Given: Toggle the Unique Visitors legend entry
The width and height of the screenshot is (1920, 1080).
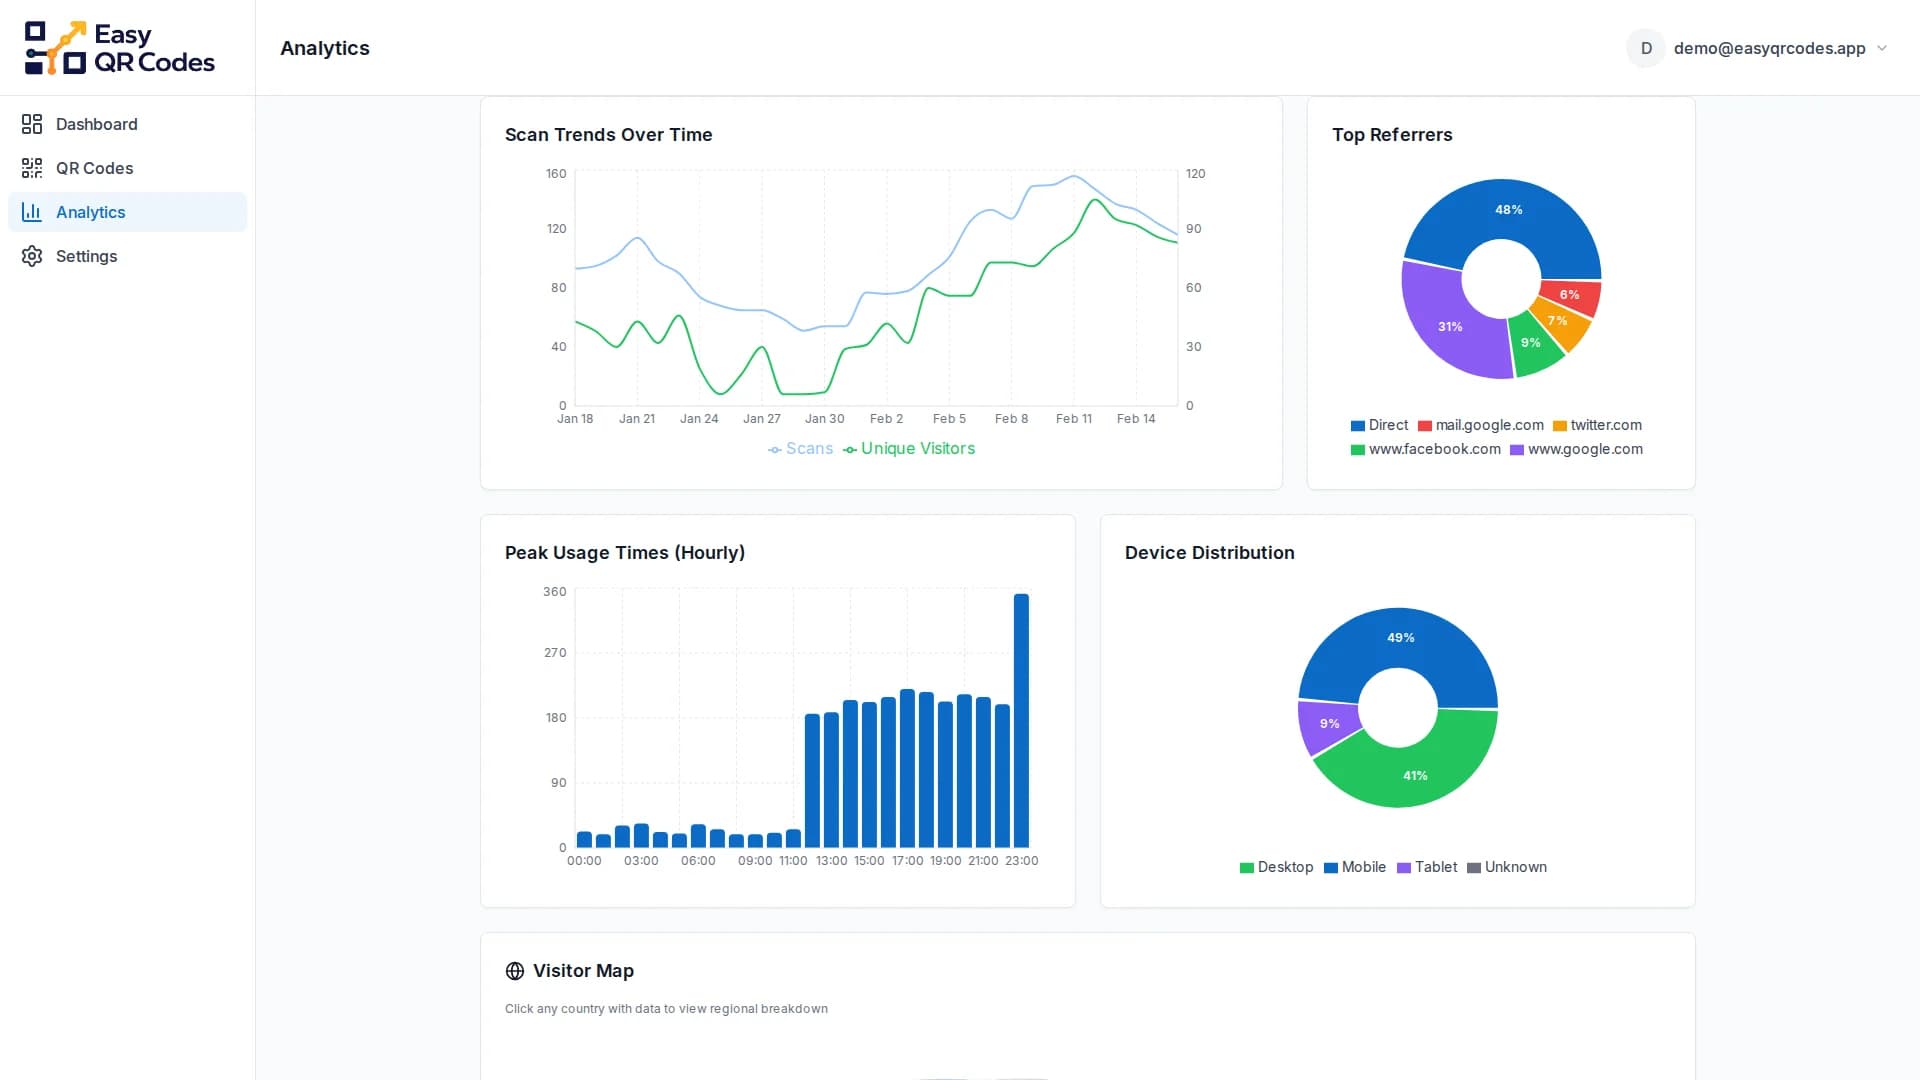Looking at the screenshot, I should [x=909, y=449].
